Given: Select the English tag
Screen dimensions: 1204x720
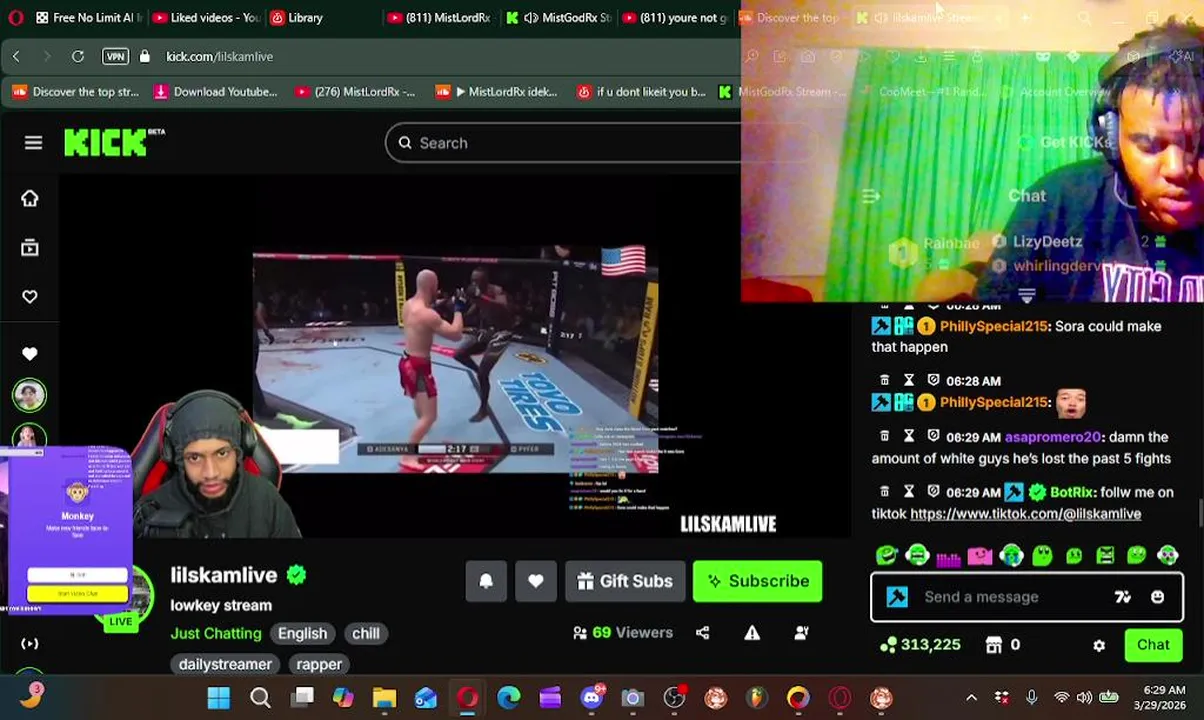Looking at the screenshot, I should [x=302, y=633].
